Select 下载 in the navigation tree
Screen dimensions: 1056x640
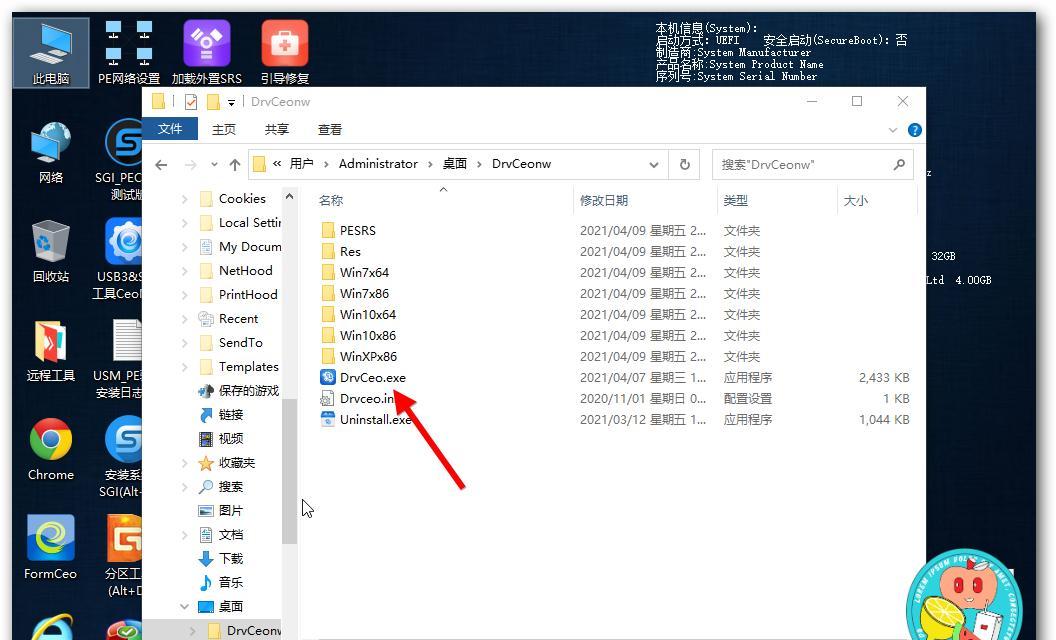[231, 558]
